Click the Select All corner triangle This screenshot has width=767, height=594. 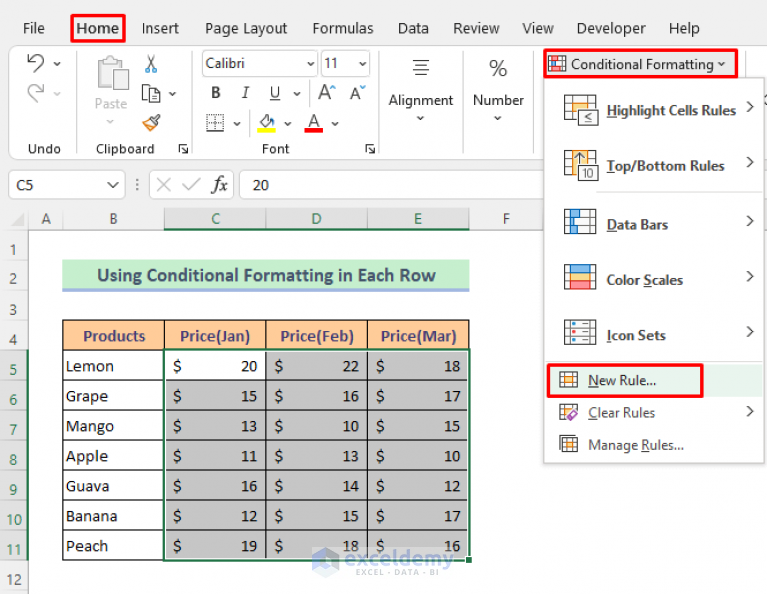[x=18, y=219]
